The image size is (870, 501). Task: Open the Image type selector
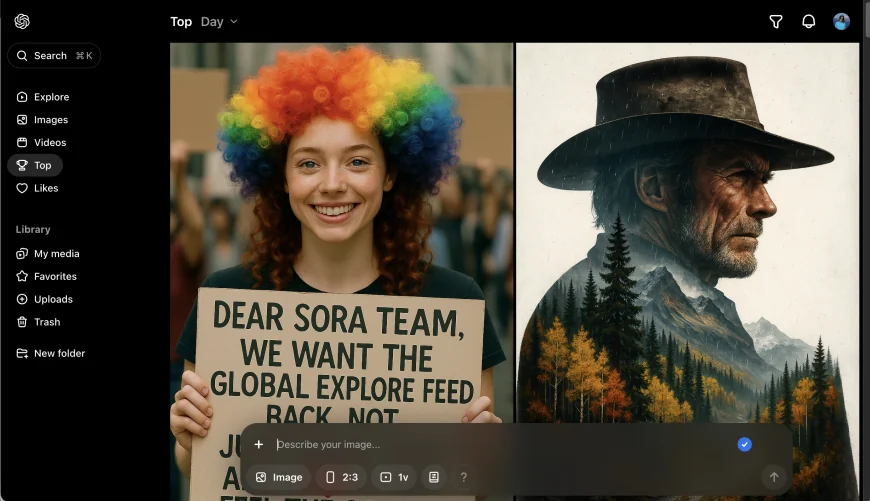[279, 477]
